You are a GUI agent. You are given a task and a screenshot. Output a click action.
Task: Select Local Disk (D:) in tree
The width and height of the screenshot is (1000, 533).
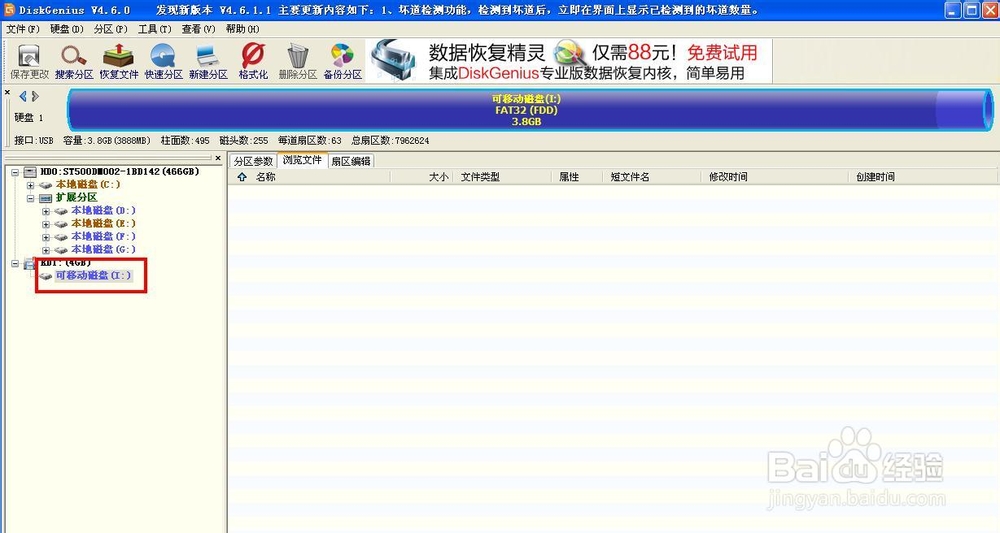pyautogui.click(x=103, y=210)
